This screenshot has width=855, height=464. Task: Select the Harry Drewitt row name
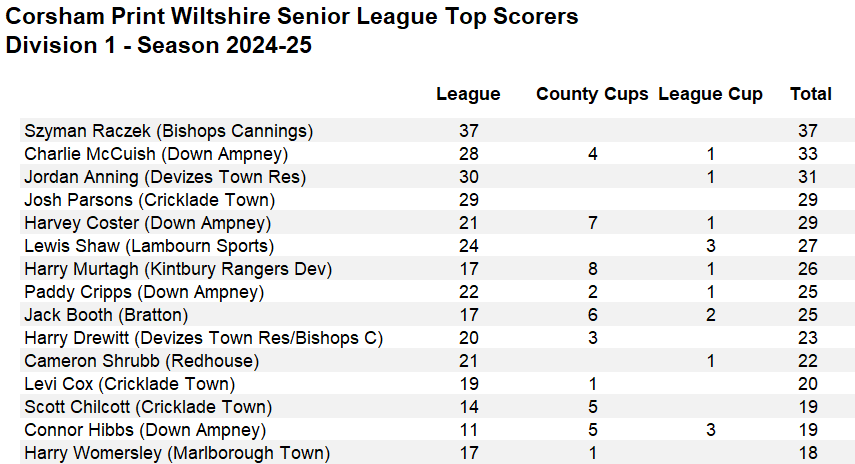coord(203,338)
